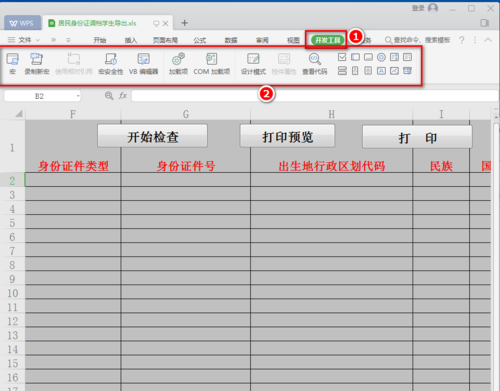Select column F header
This screenshot has height=391, width=500.
click(x=73, y=114)
